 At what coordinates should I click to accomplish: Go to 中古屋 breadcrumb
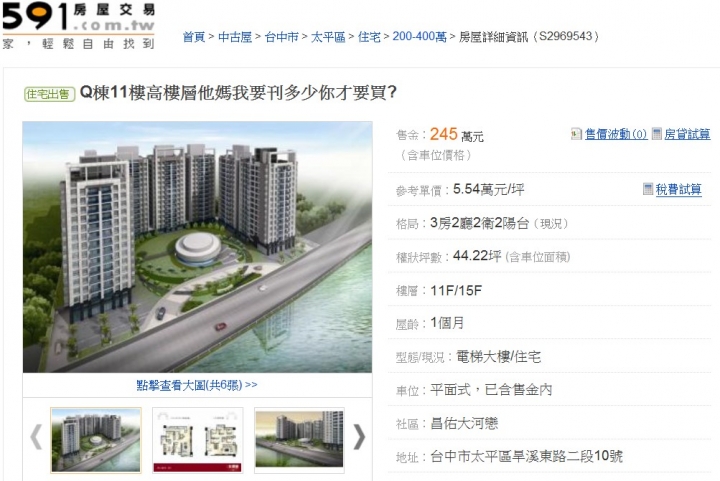(x=235, y=37)
